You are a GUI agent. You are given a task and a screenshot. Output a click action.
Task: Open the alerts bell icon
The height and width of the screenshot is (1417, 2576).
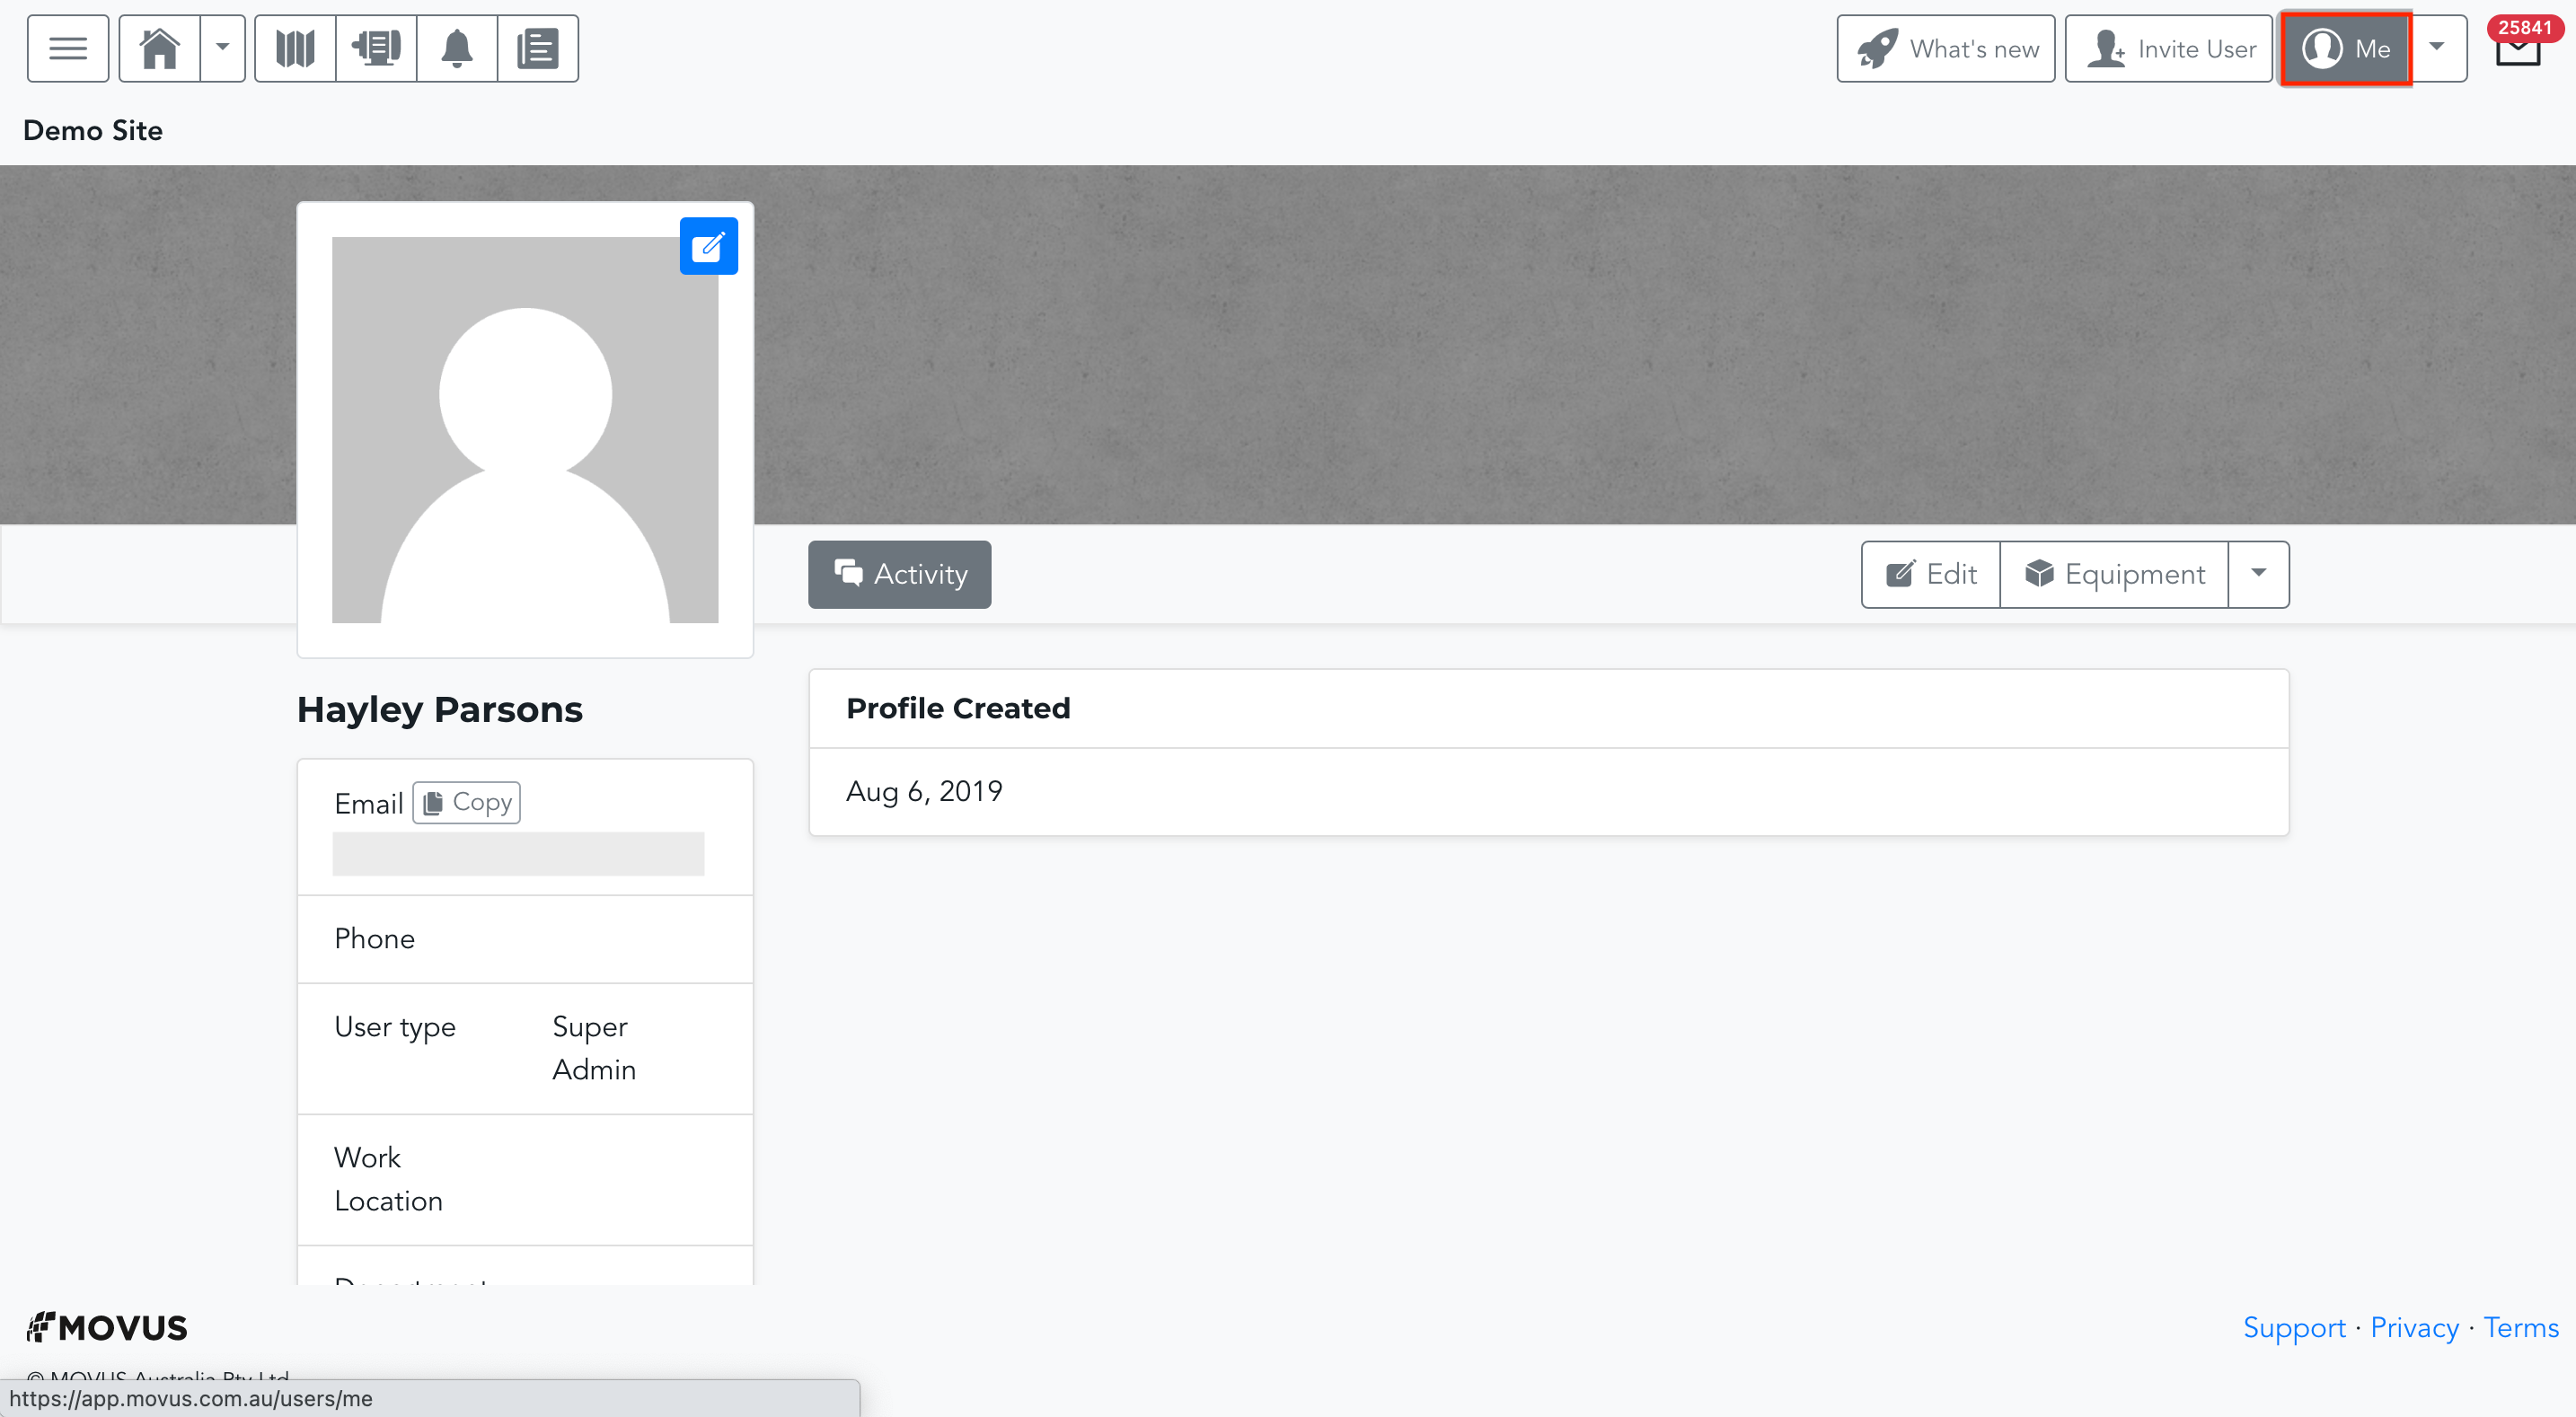457,48
